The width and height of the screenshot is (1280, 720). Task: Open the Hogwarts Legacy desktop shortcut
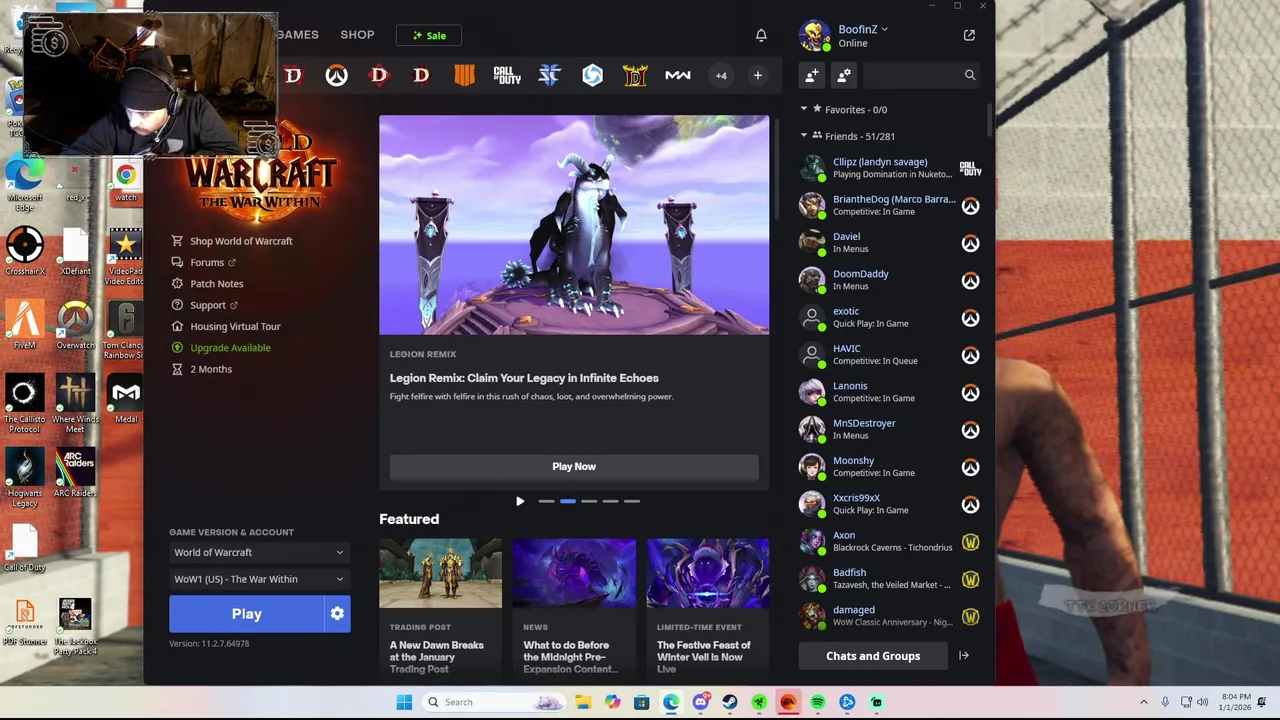pyautogui.click(x=25, y=477)
